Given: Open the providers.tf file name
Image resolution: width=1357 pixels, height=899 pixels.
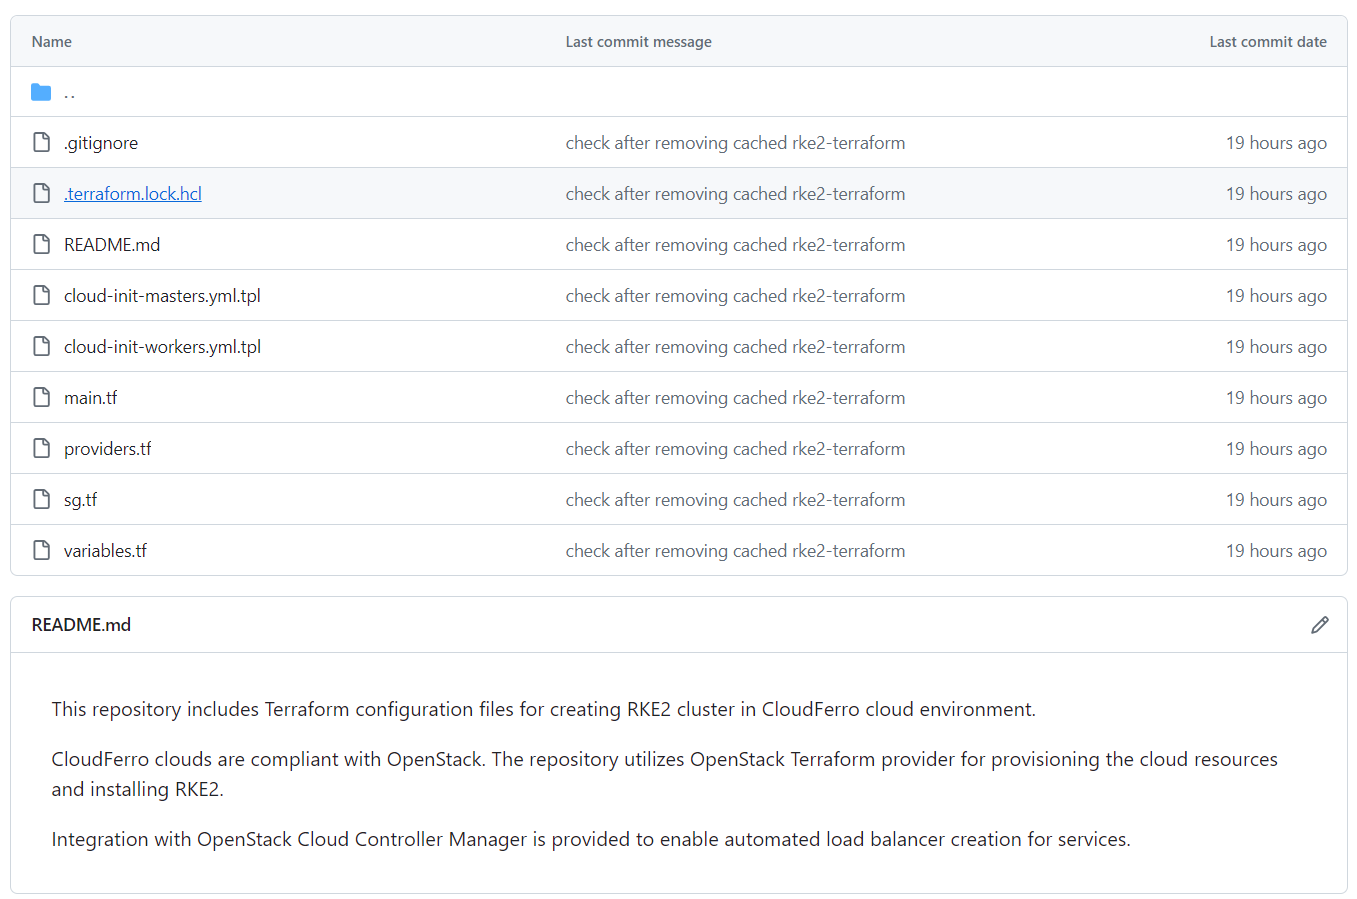Looking at the screenshot, I should [x=107, y=449].
